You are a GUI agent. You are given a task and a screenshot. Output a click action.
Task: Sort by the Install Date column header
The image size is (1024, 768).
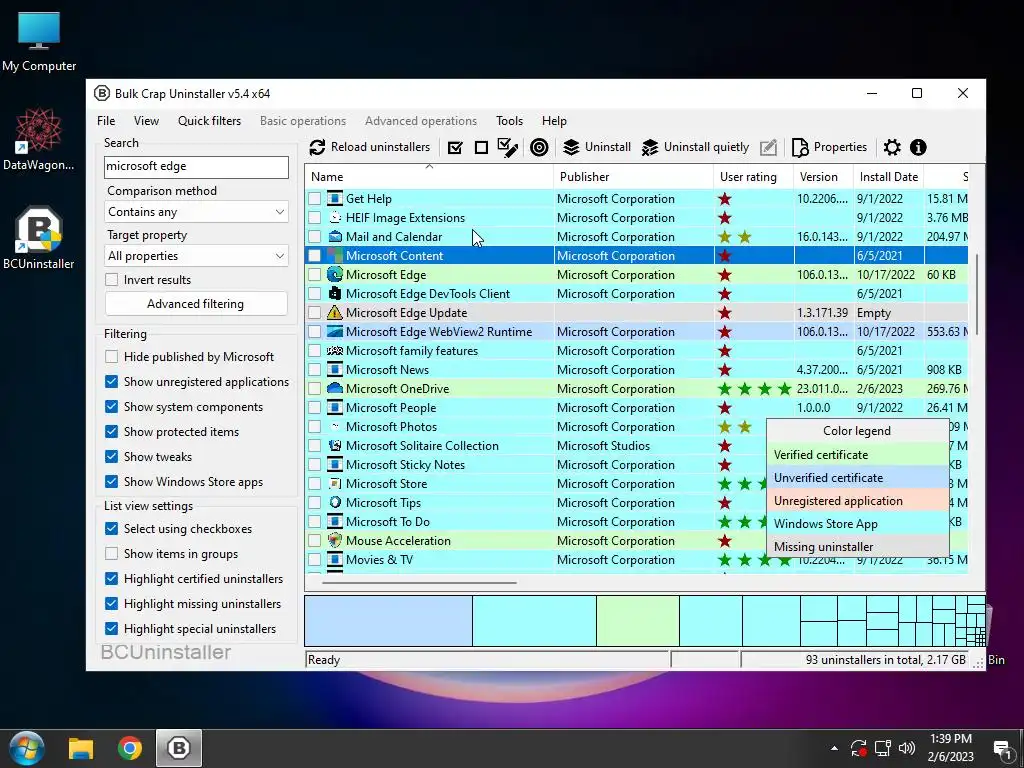[889, 177]
